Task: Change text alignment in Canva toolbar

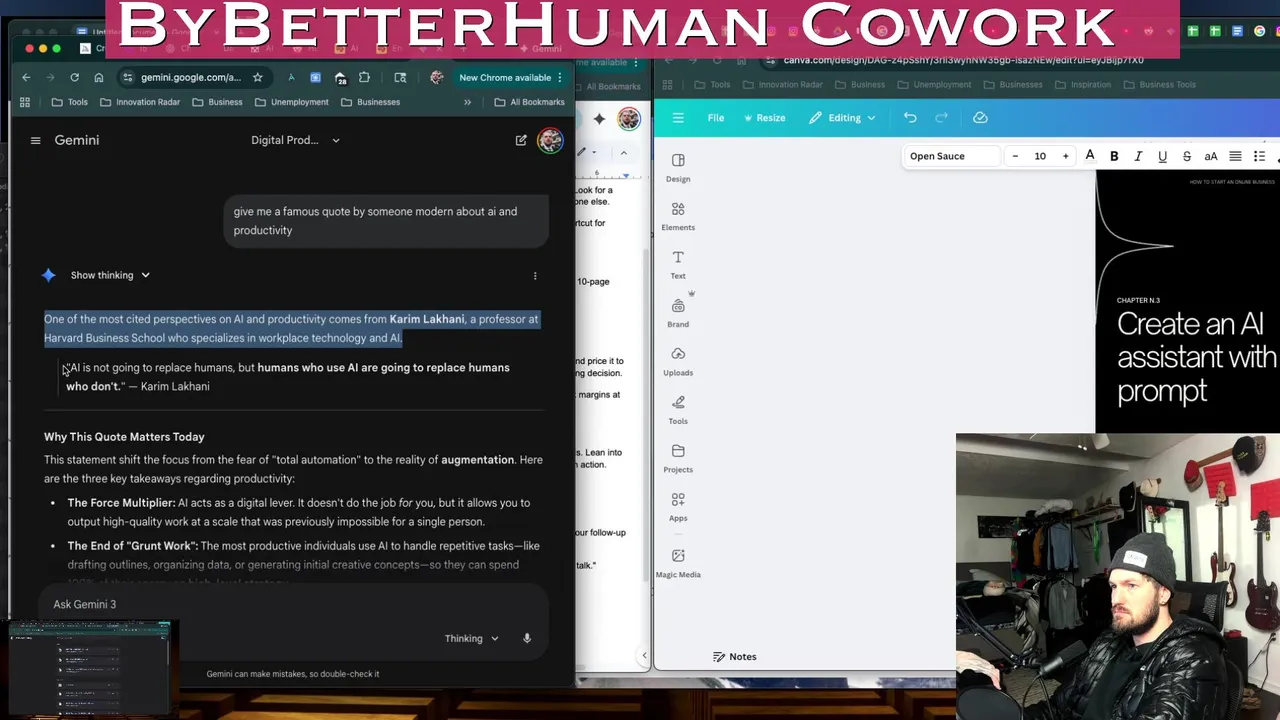Action: (1235, 156)
